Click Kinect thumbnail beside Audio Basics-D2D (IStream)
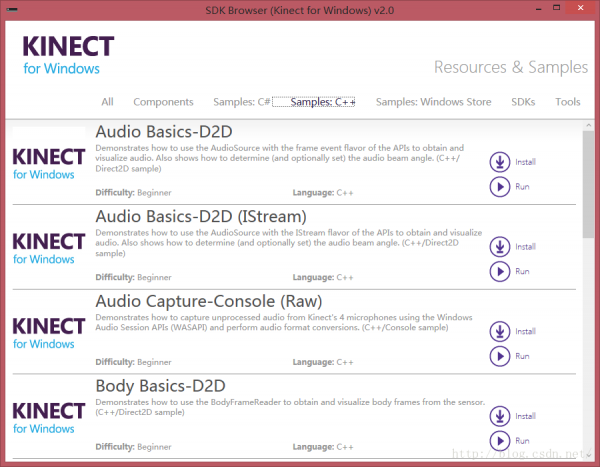The width and height of the screenshot is (600, 467). (x=49, y=248)
